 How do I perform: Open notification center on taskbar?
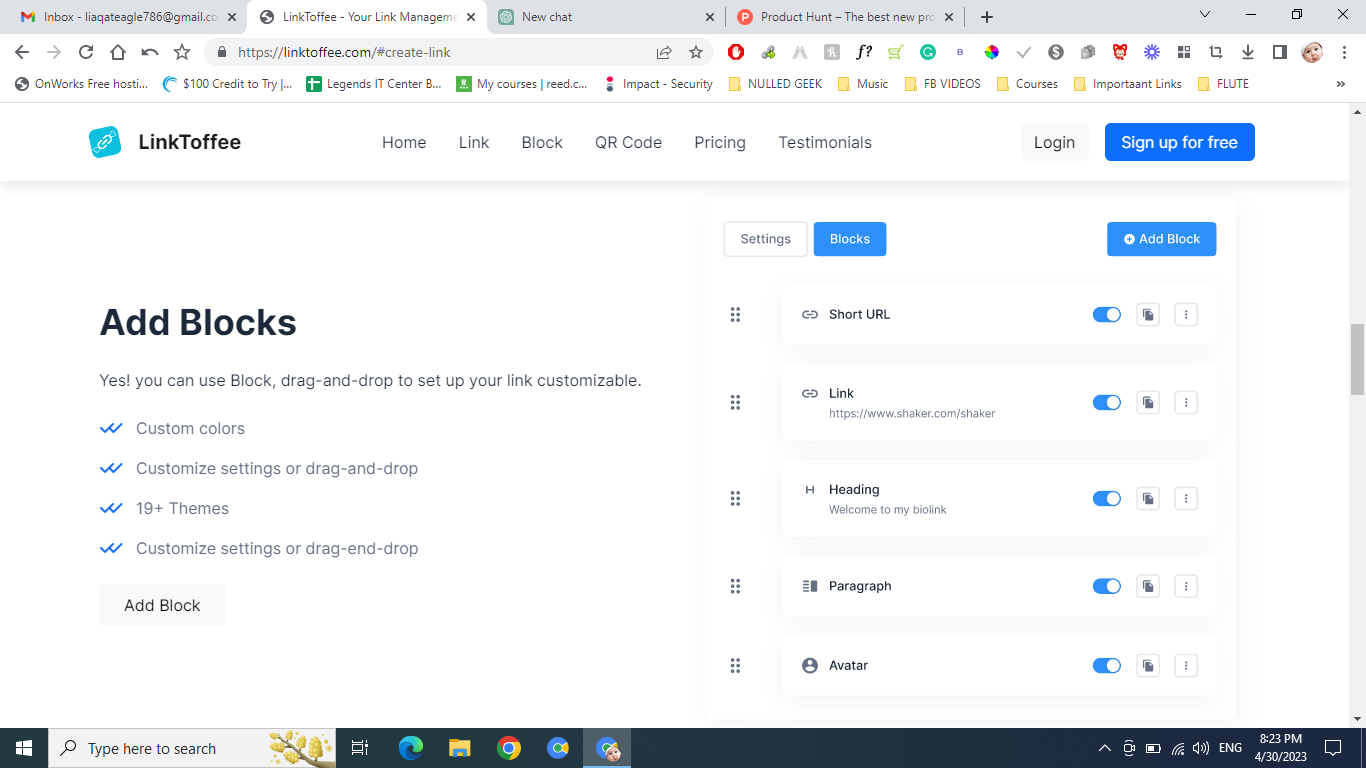(1332, 748)
